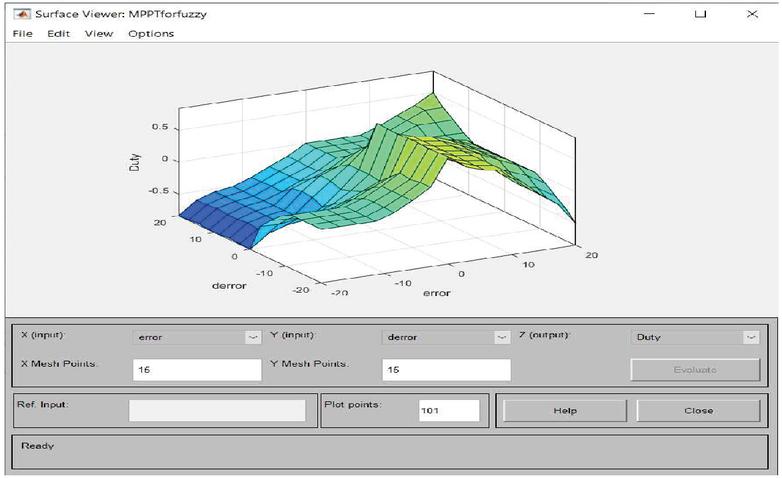The width and height of the screenshot is (782, 478).
Task: Click the Duty axis label
Action: [x=135, y=163]
